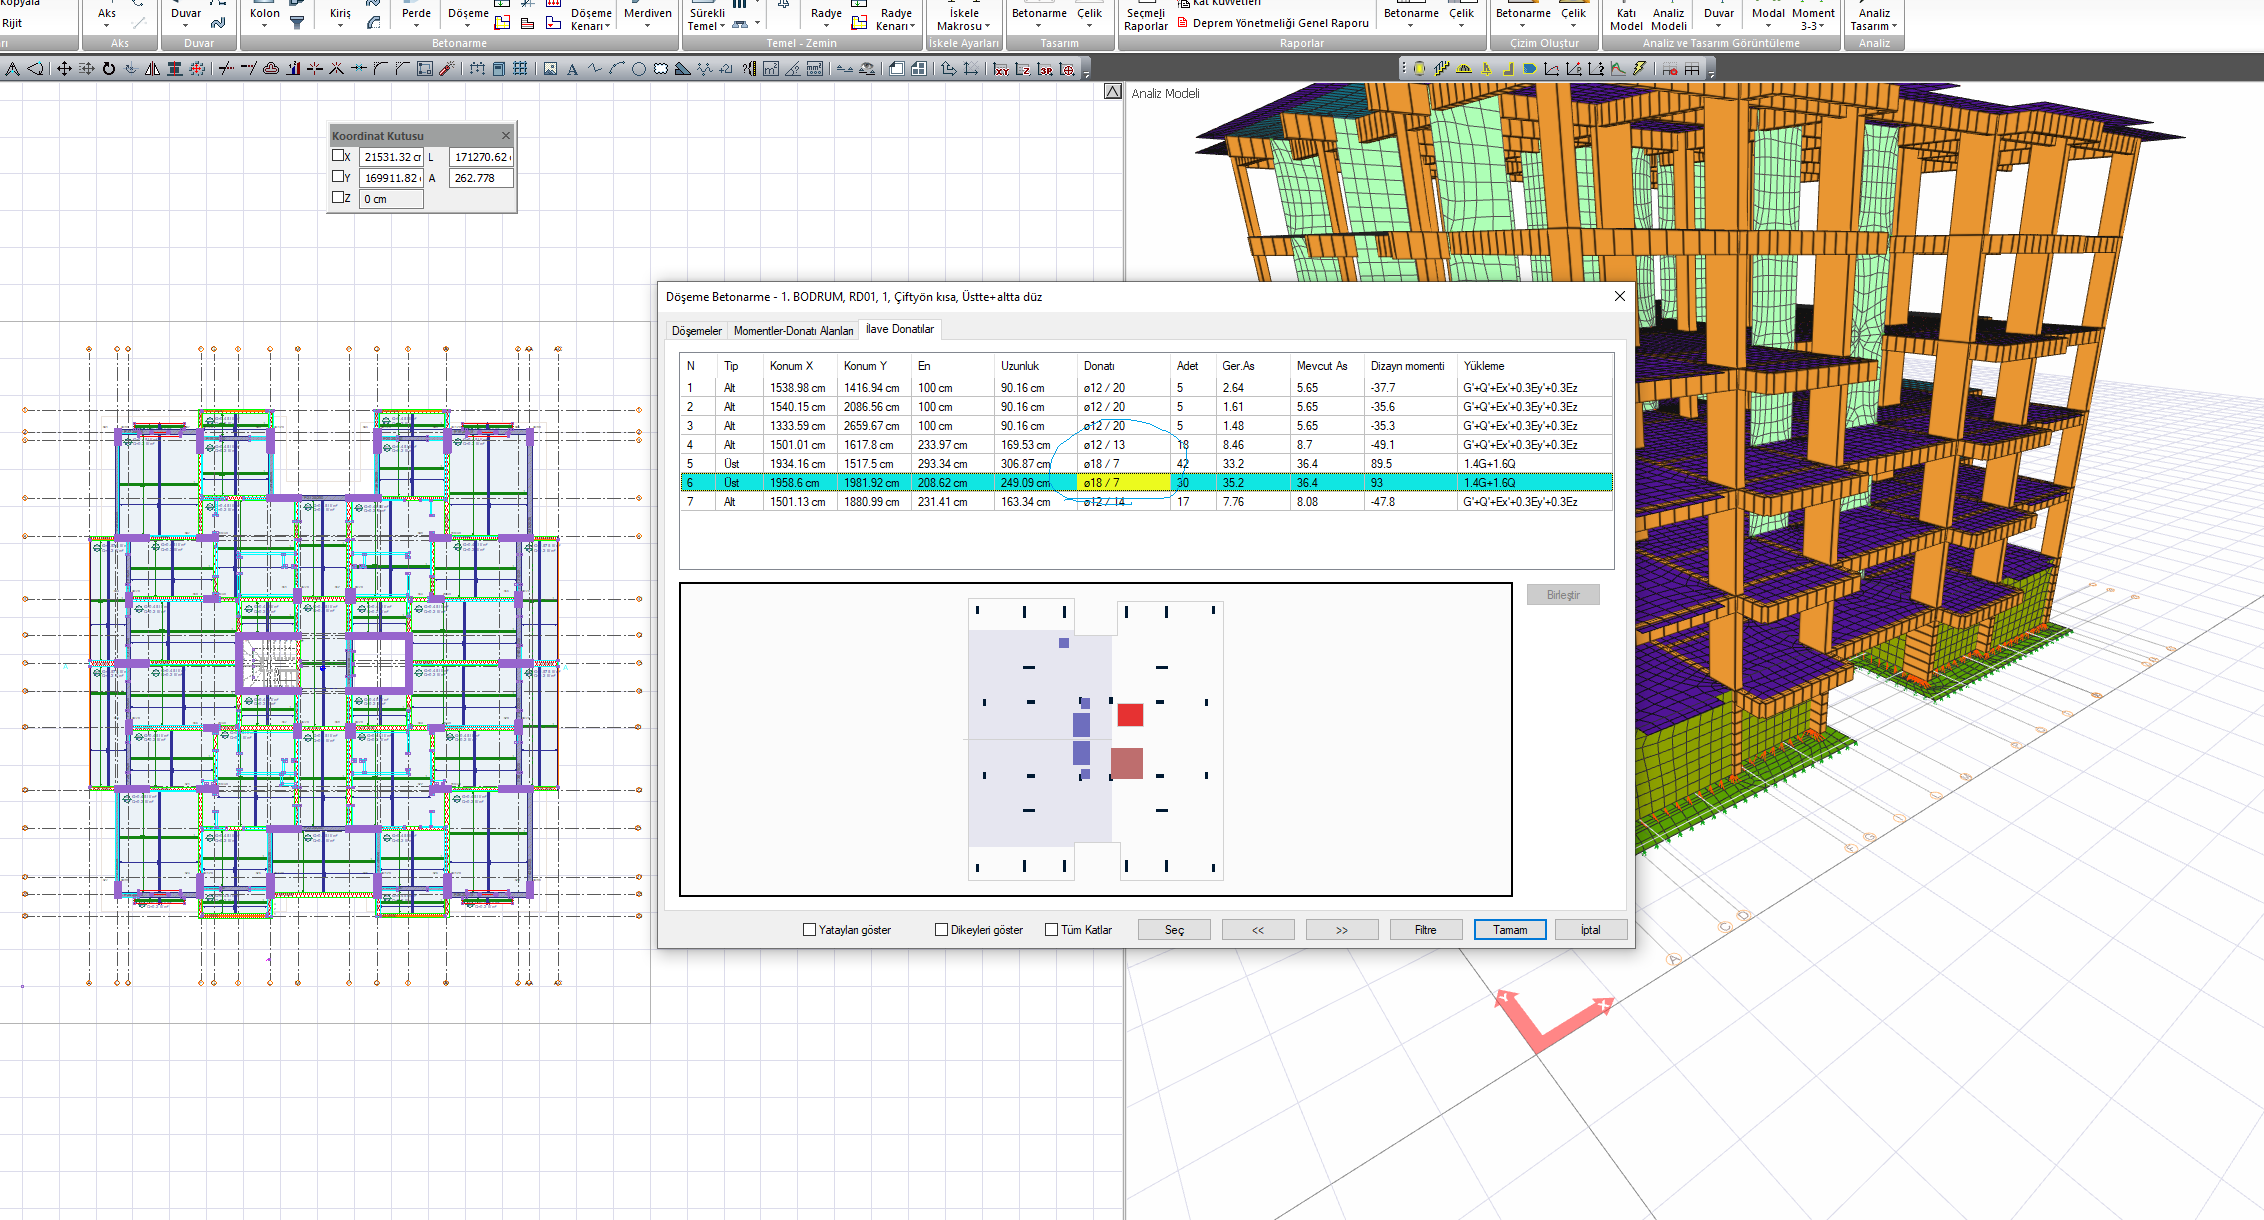Select row 5 with ø18 / 7 rebar
2264x1220 pixels.
[1146, 464]
